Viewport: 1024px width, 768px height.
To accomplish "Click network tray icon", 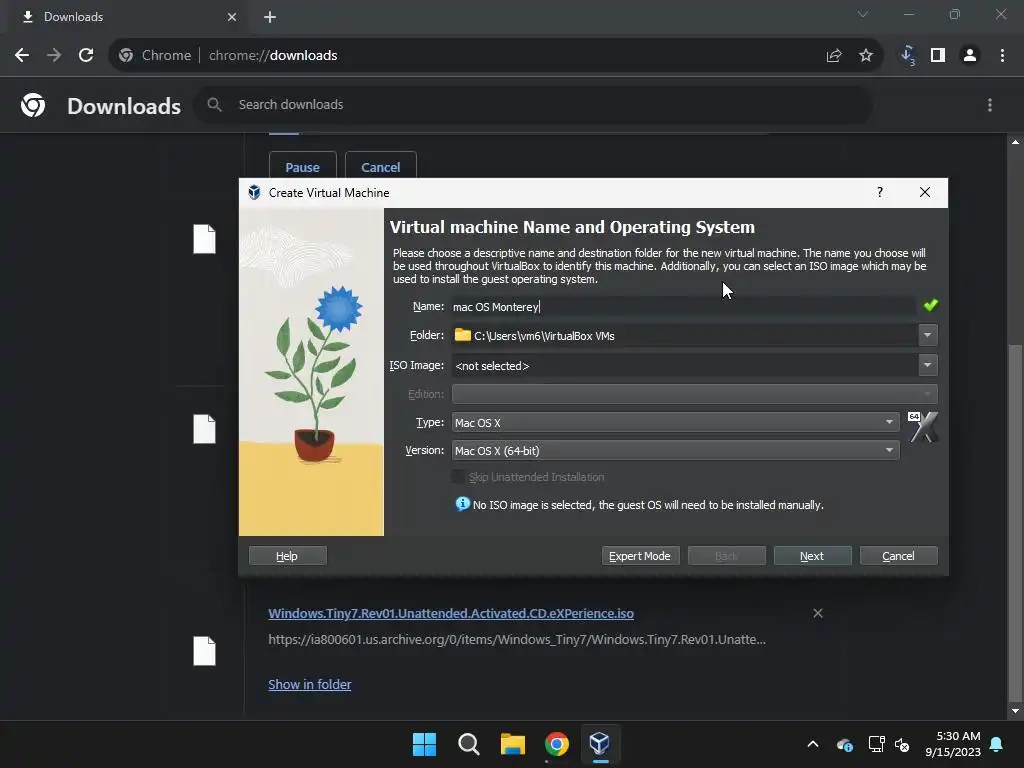I will 876,744.
